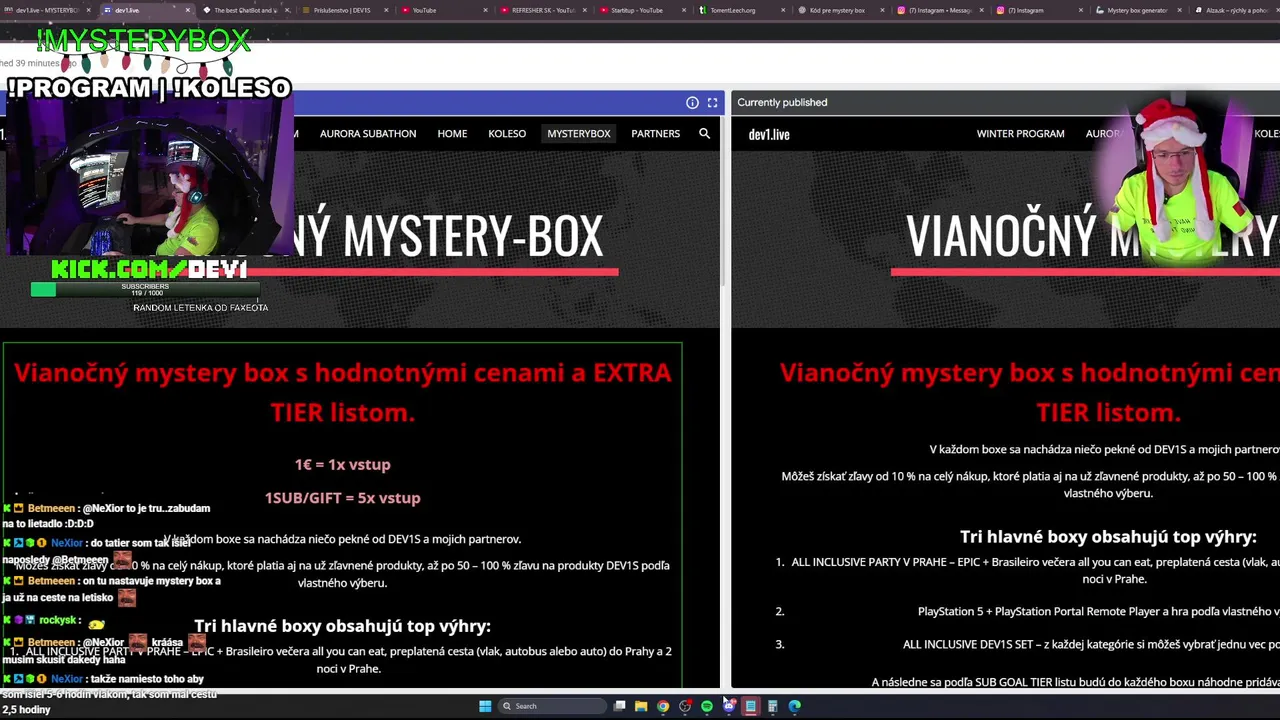Click the 'A následne sa podľa SUB GOAL' paragraph
This screenshot has width=1280, height=720.
click(x=1075, y=682)
